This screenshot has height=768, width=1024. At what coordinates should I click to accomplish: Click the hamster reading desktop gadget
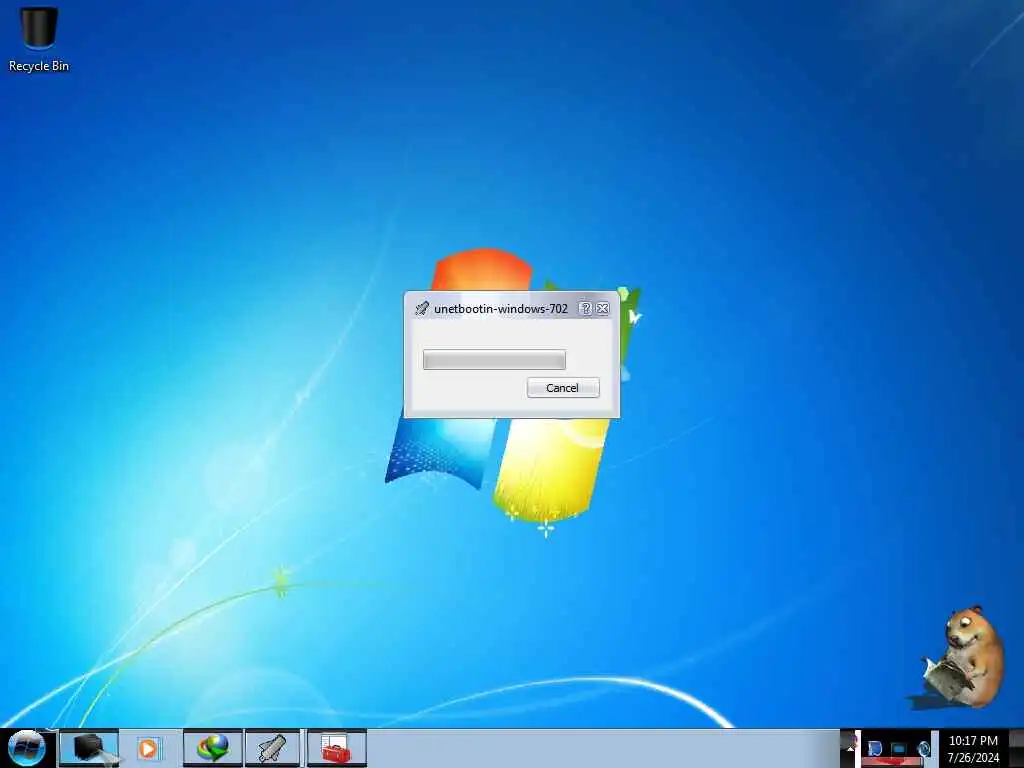pos(962,657)
